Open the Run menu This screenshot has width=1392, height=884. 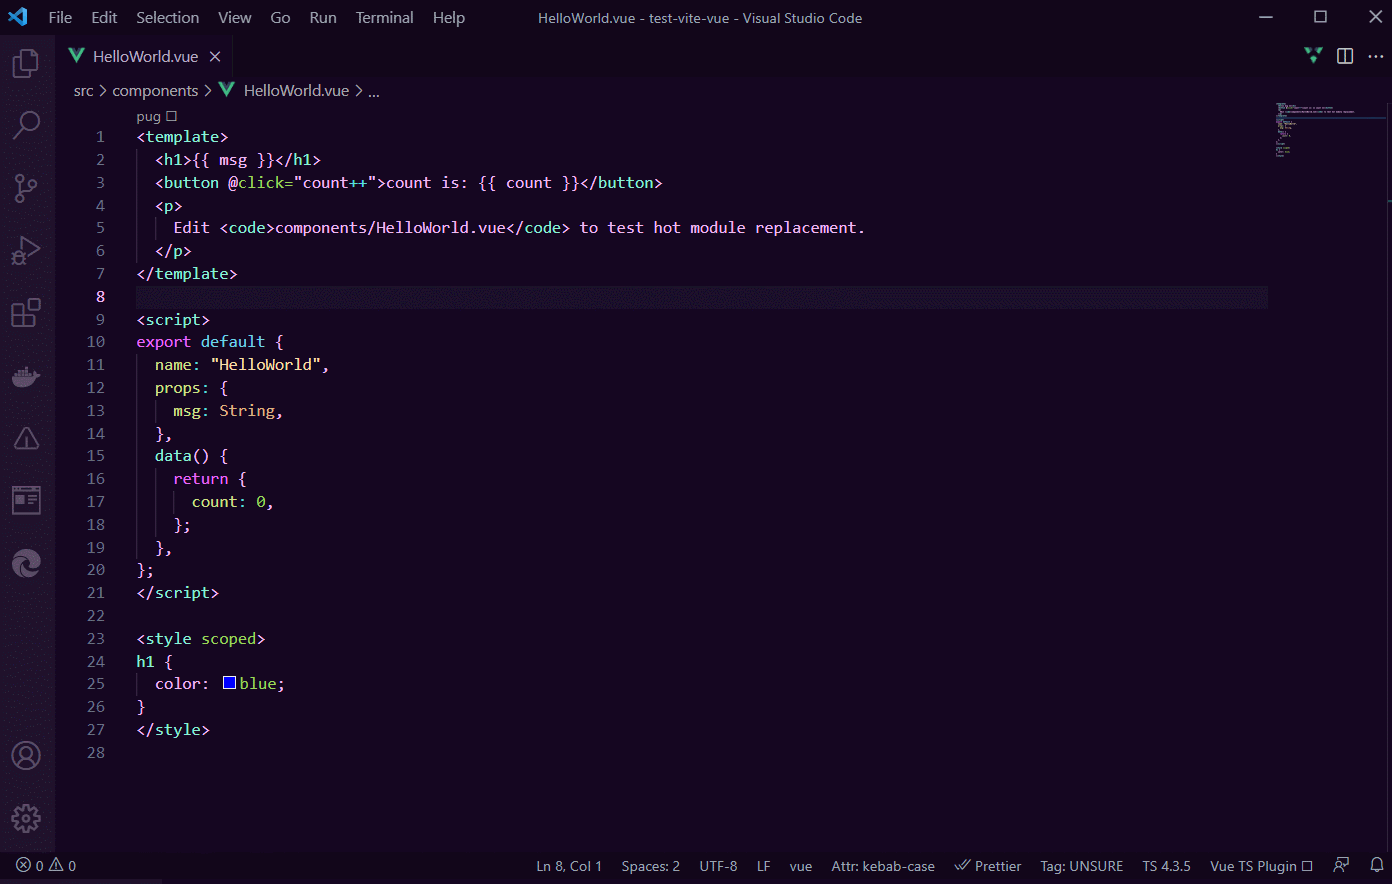click(323, 17)
